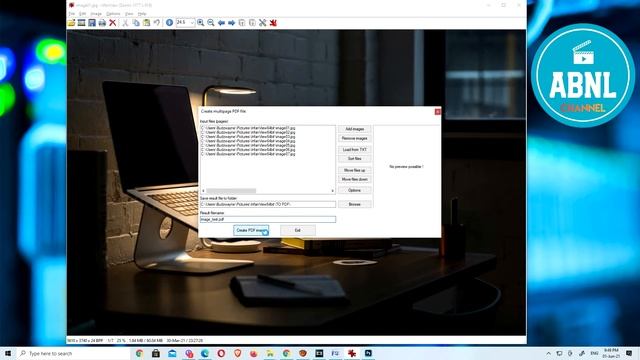Click the Undo arrow icon
Screen dimensions: 640x360
157,23
